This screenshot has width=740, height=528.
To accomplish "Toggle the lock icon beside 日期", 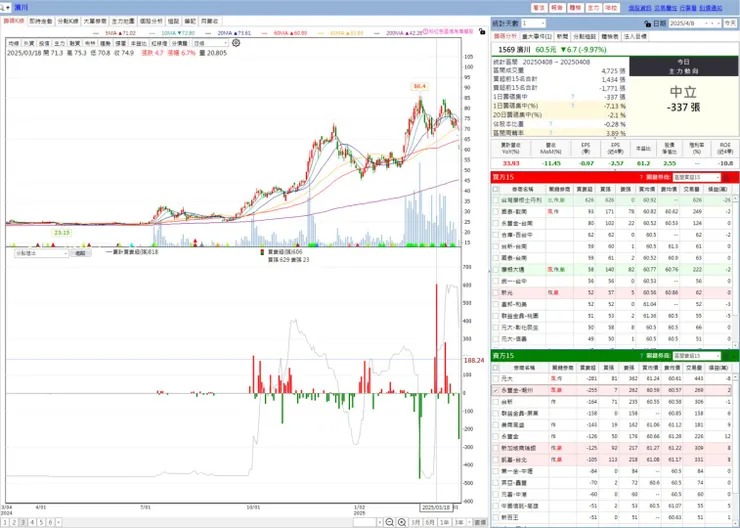I will click(648, 24).
